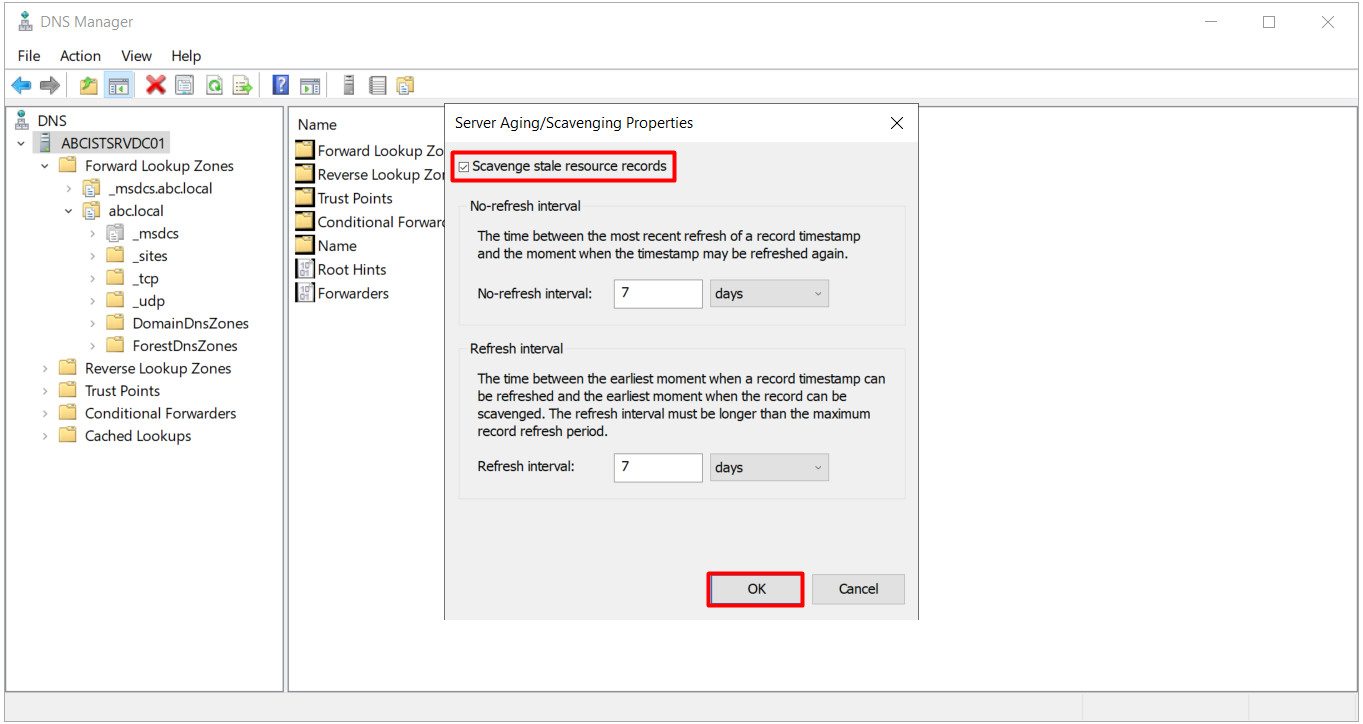Close the Aging/Scavenging Properties dialog
The height and width of the screenshot is (724, 1363).
tap(897, 123)
